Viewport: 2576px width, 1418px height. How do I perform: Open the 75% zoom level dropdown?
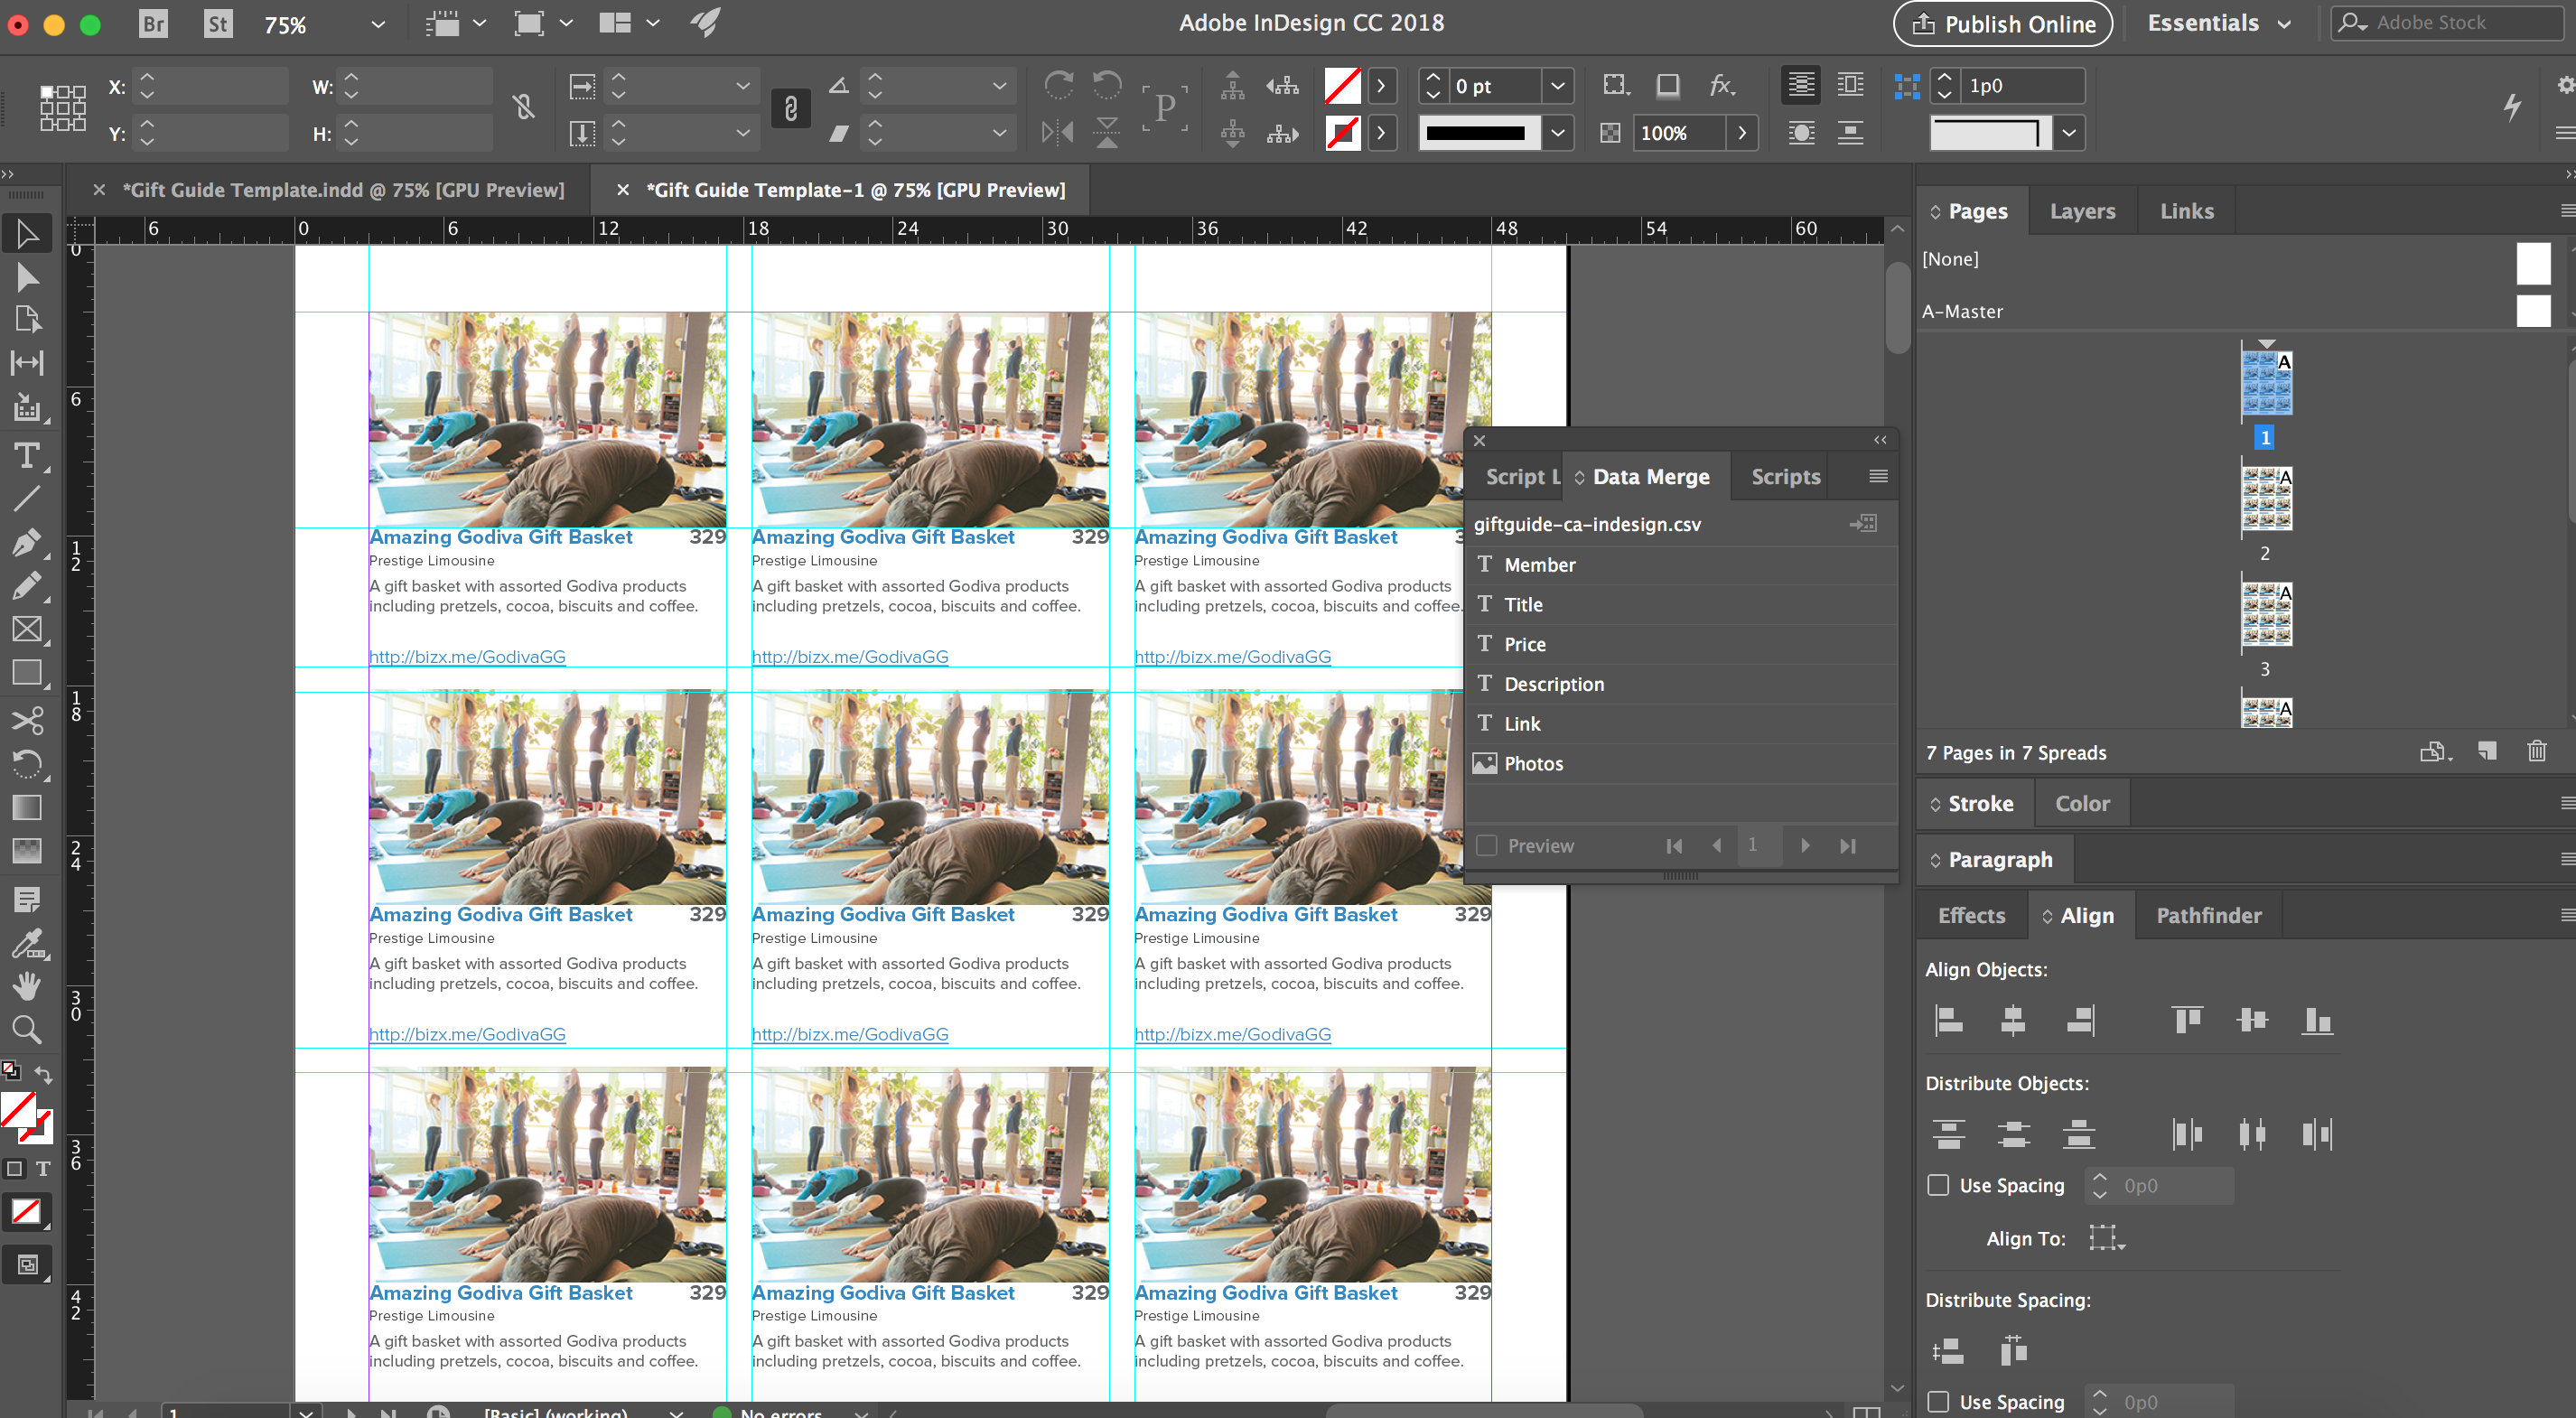[377, 24]
